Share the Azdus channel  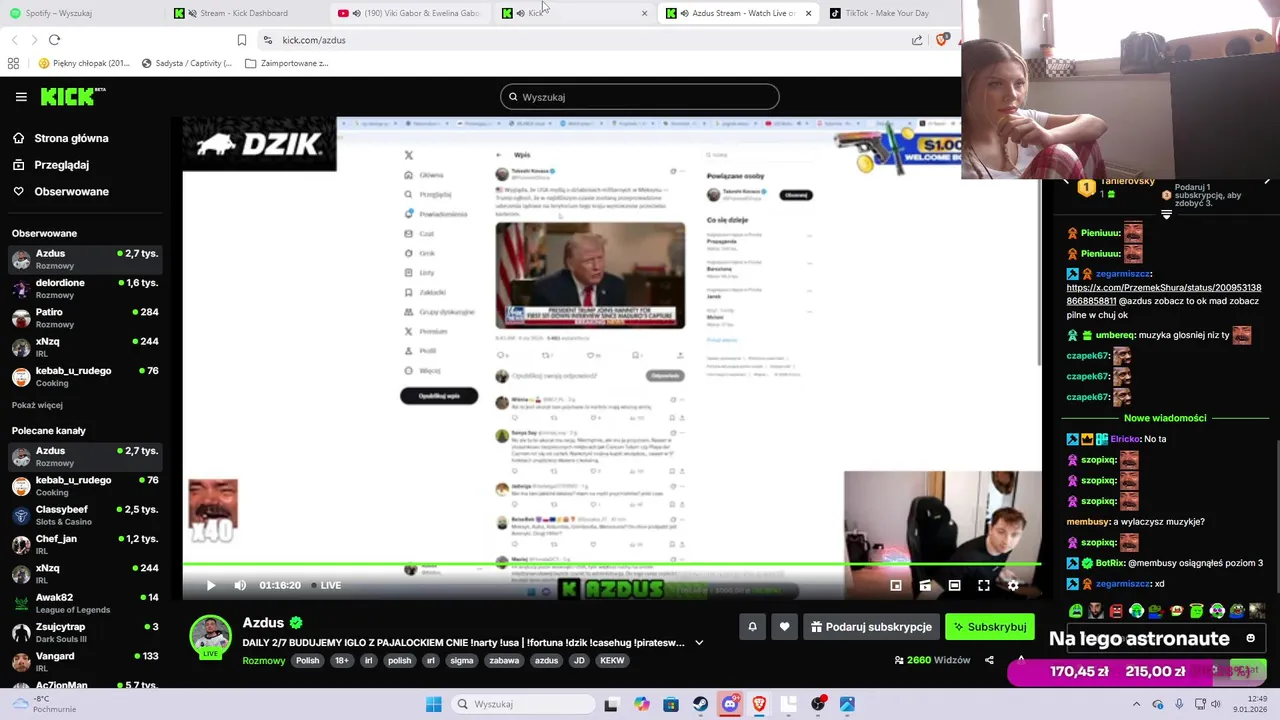point(989,660)
